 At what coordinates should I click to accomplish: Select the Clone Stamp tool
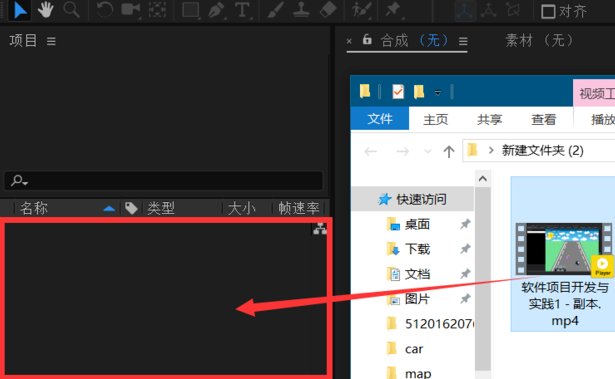[x=302, y=10]
